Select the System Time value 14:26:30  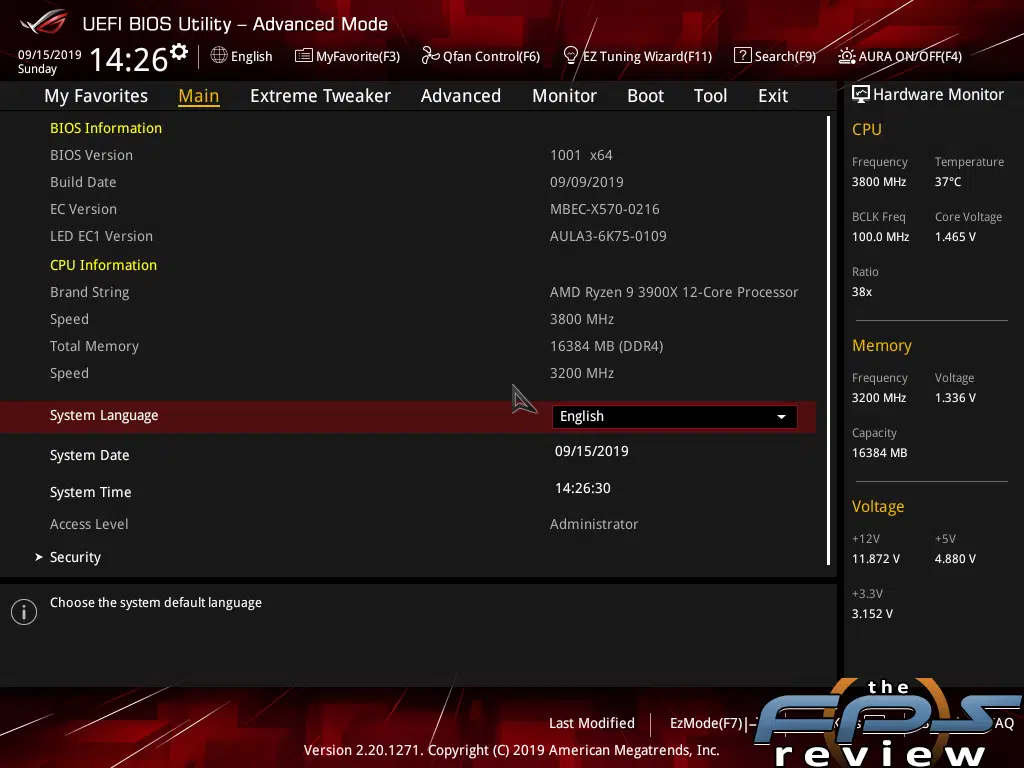(x=583, y=488)
